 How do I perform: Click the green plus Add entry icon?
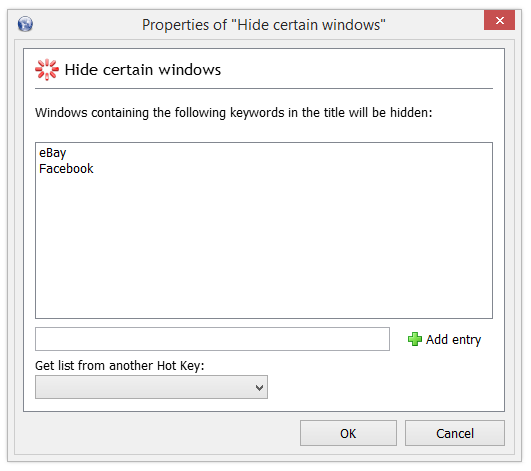pyautogui.click(x=415, y=339)
